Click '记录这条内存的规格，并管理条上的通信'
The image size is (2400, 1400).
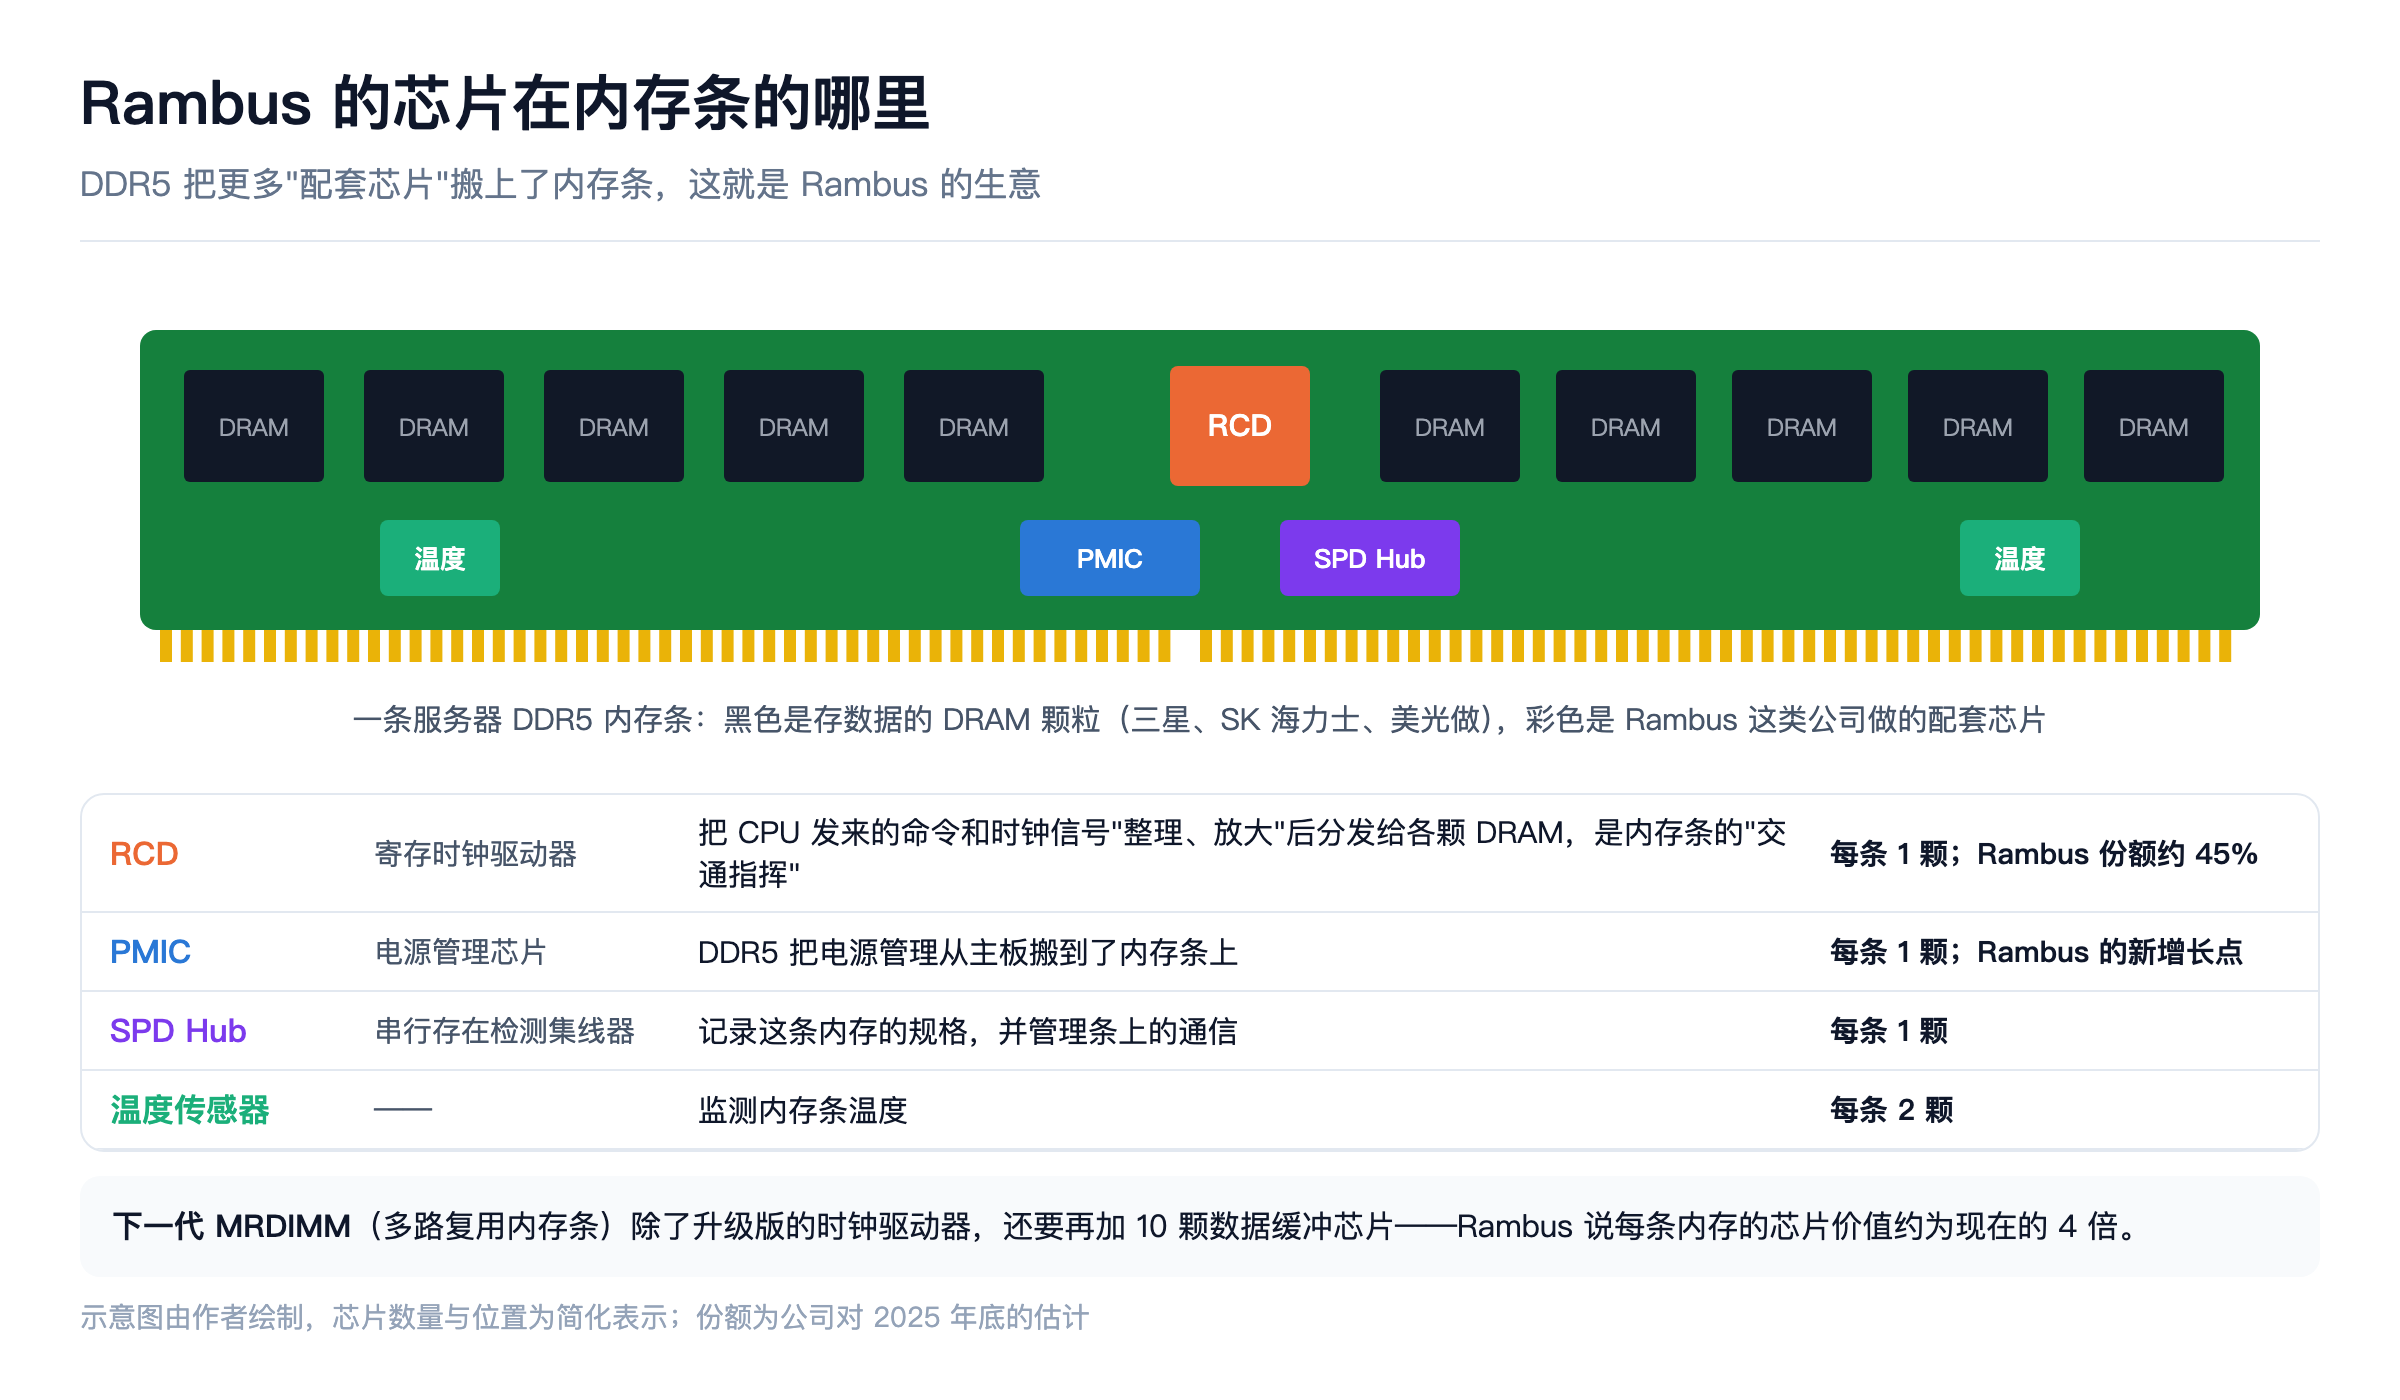point(968,1031)
